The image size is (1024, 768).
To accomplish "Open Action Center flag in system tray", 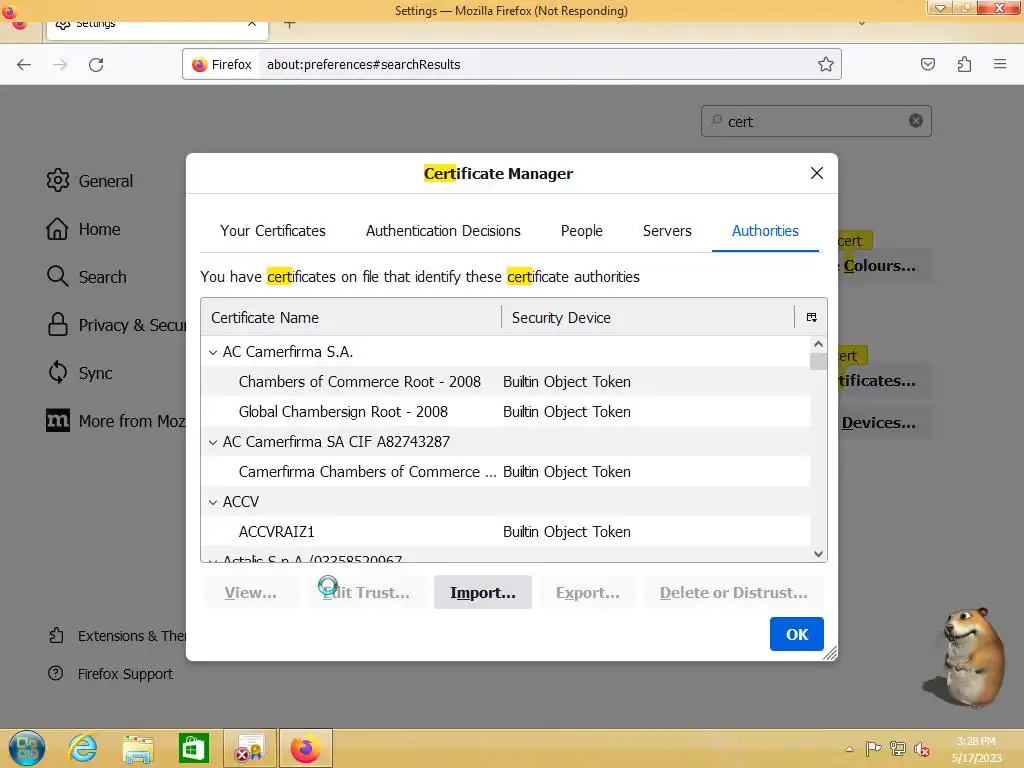I will coord(872,749).
